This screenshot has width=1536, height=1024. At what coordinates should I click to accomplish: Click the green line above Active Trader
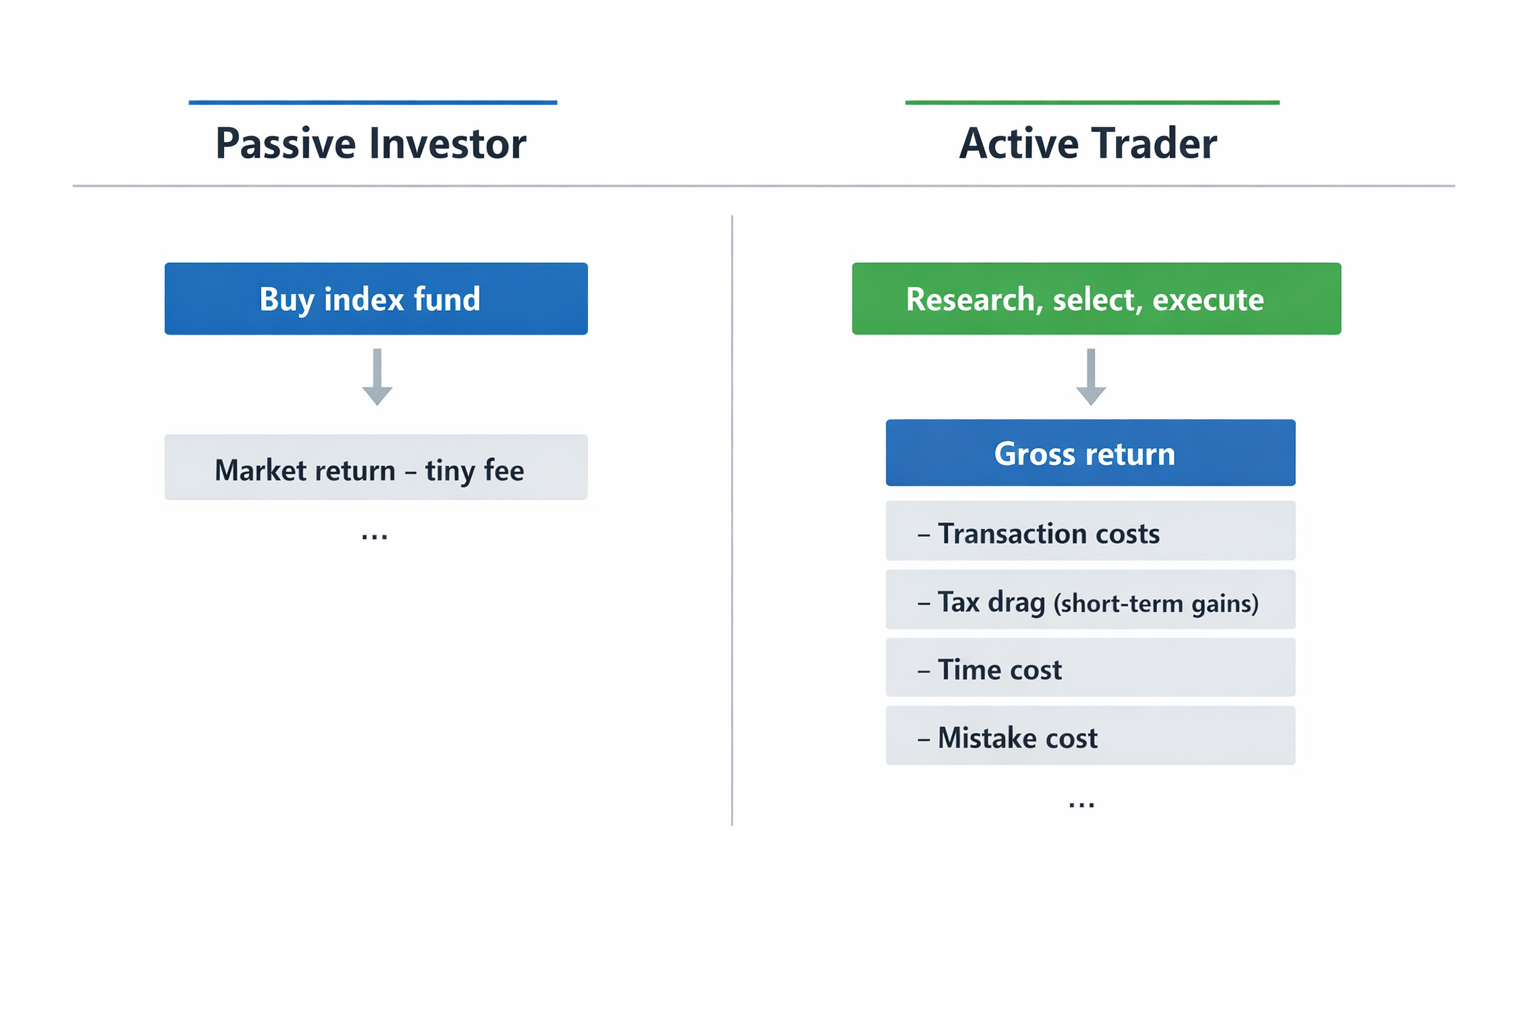tap(1092, 102)
